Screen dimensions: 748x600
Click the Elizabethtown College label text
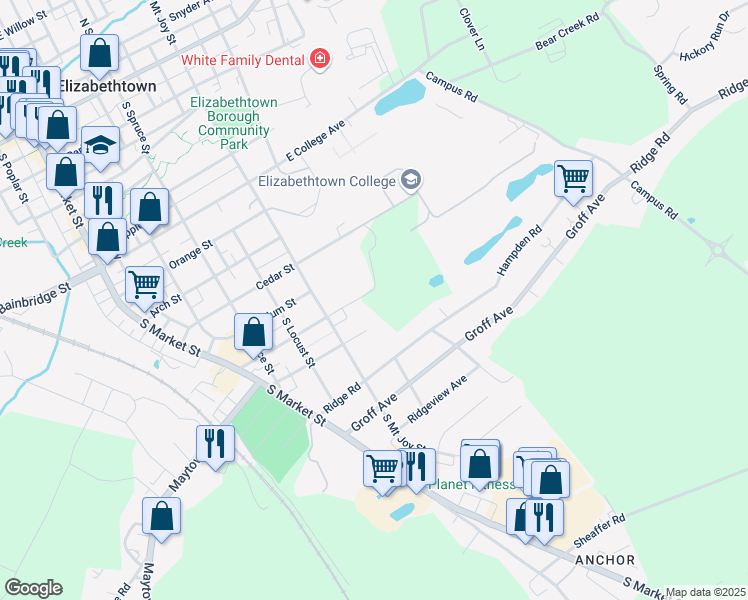tap(327, 181)
